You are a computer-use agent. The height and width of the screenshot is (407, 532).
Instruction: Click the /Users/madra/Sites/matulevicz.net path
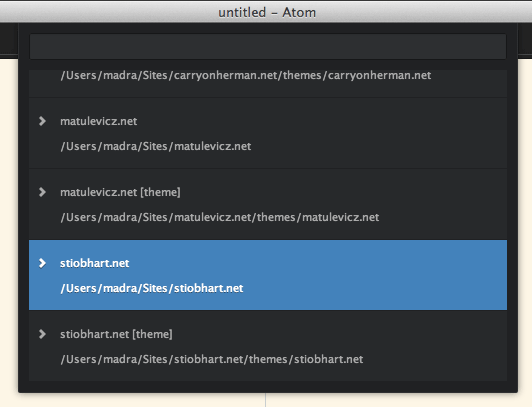click(x=156, y=146)
